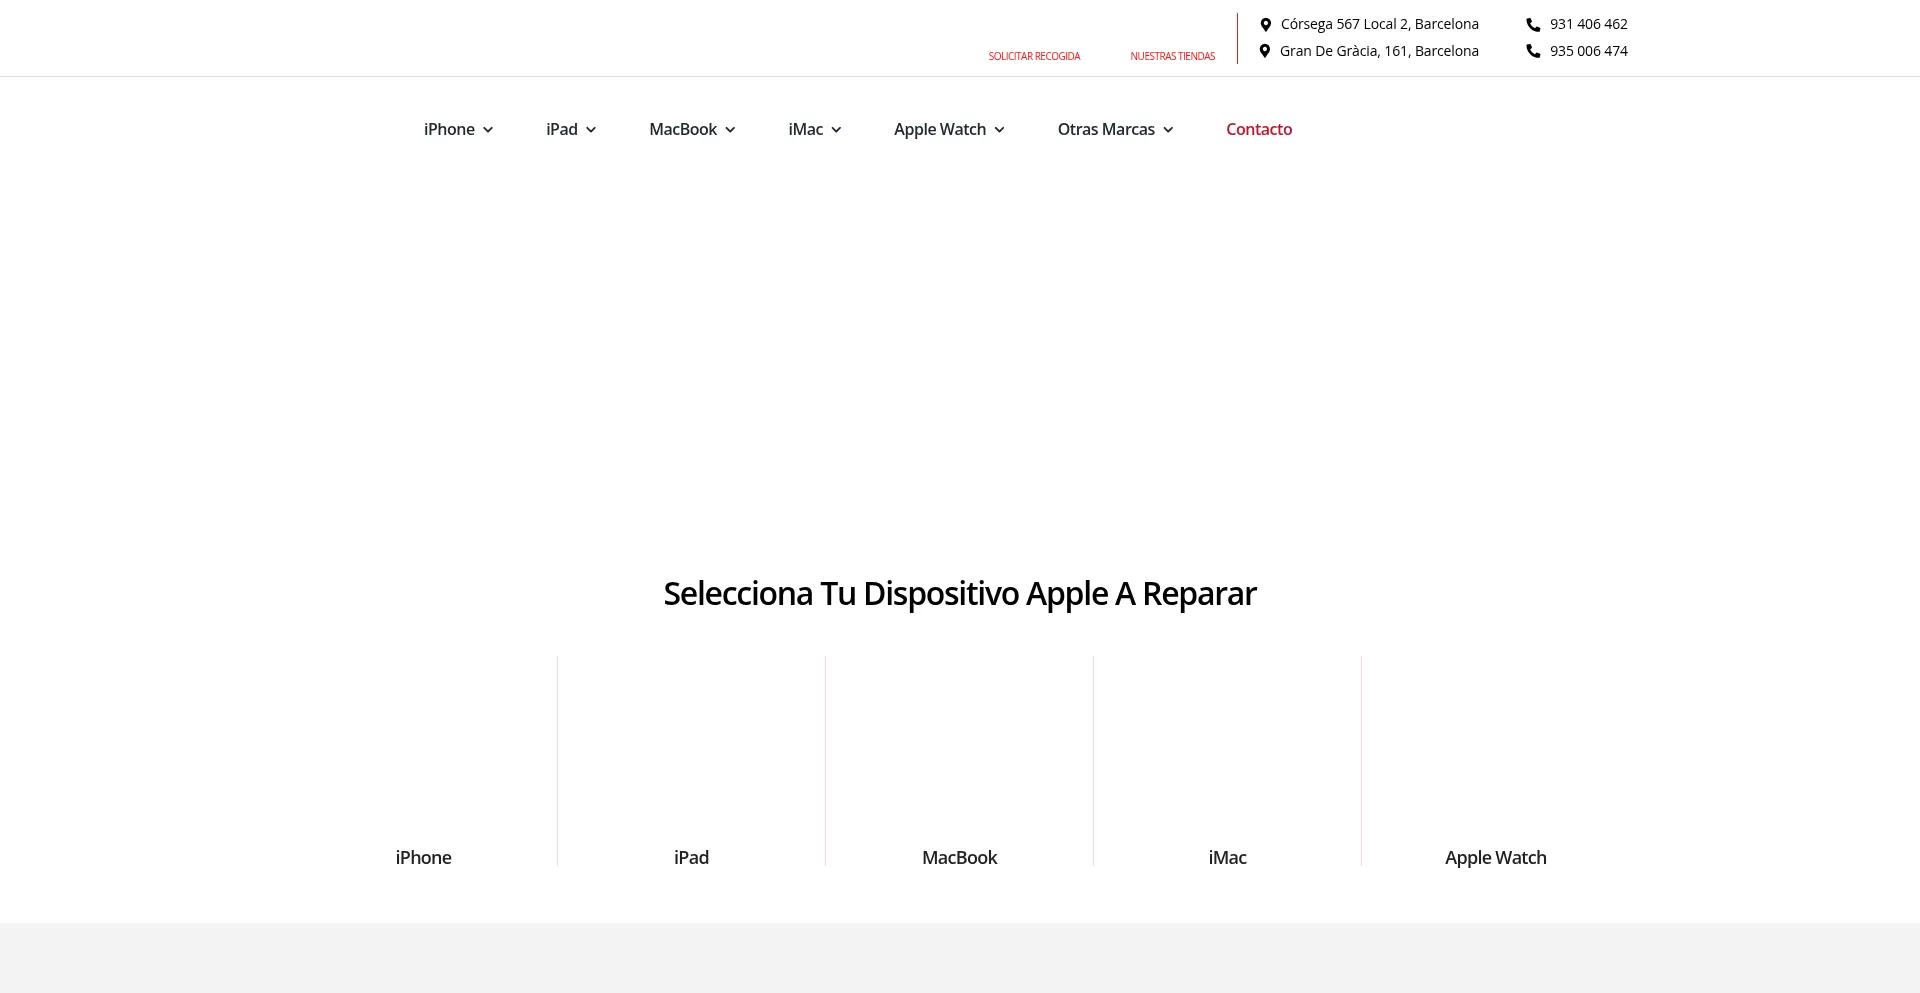Click the Nuestras Tiendas link
The width and height of the screenshot is (1920, 993).
point(1172,56)
